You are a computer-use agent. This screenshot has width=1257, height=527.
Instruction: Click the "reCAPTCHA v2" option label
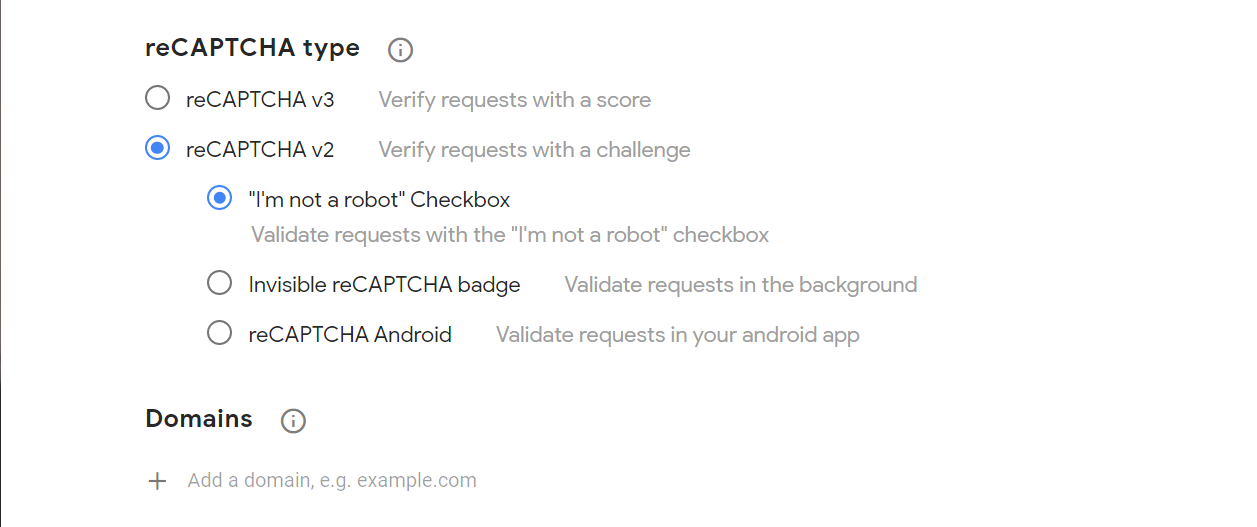click(260, 150)
